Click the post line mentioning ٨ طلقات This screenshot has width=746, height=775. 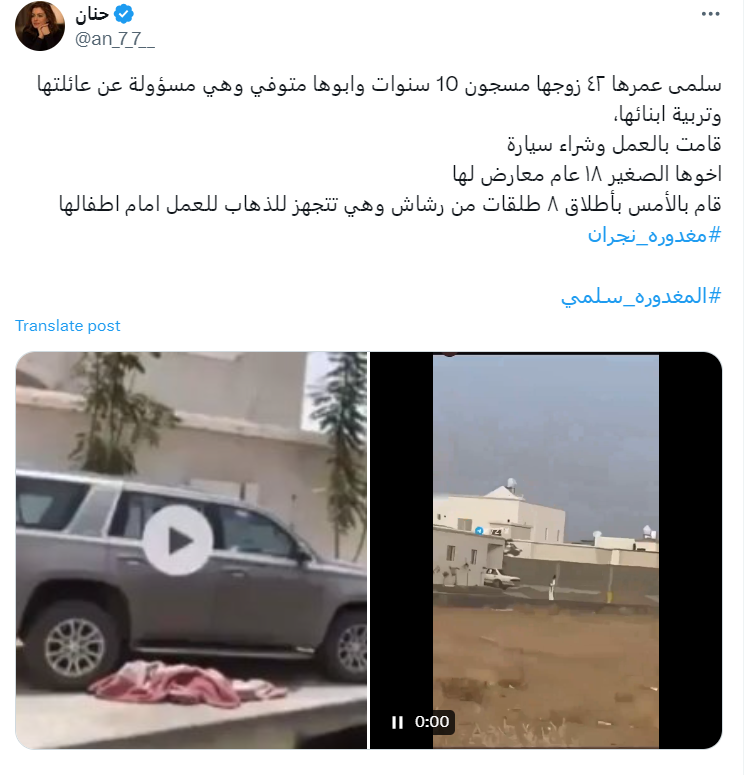click(390, 204)
